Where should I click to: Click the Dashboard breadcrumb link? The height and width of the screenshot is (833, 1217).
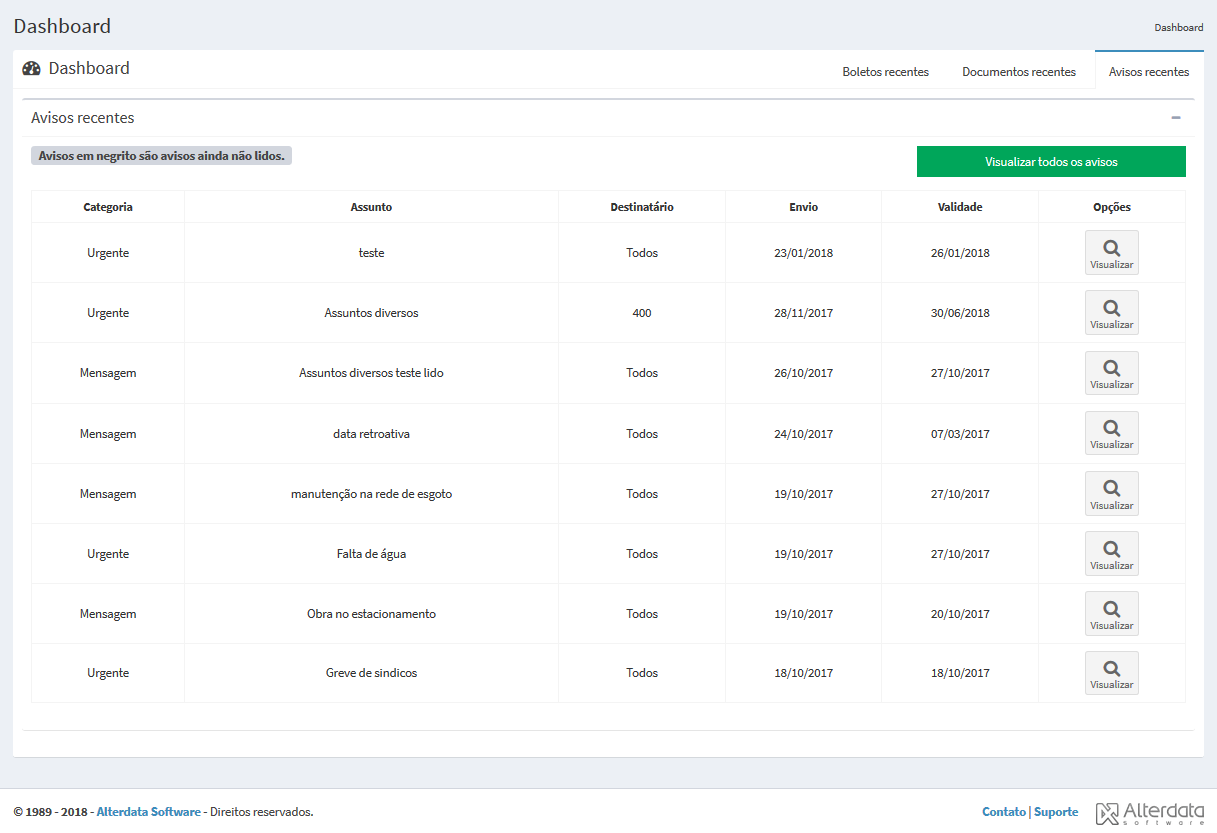[1179, 28]
